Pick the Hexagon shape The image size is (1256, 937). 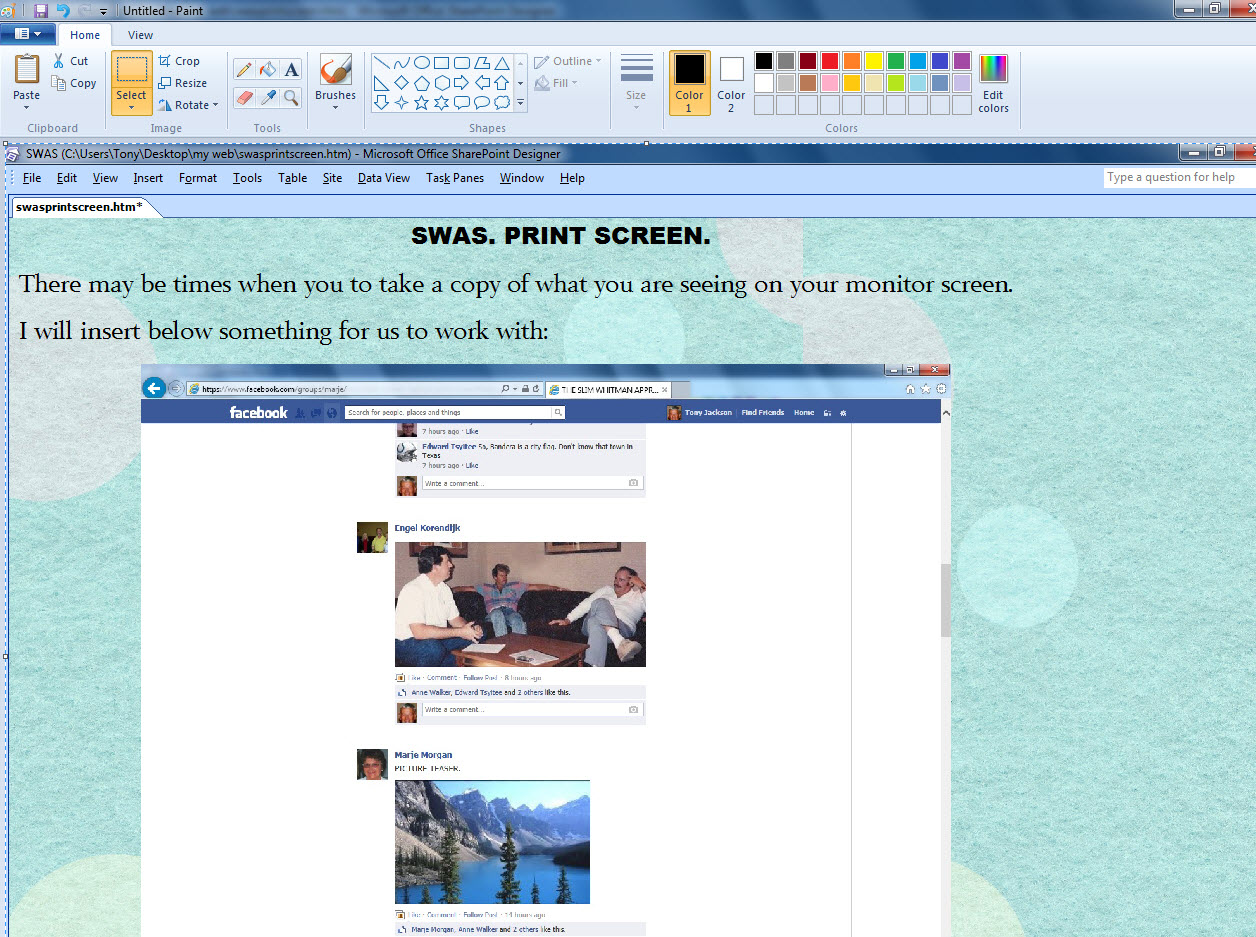point(441,83)
